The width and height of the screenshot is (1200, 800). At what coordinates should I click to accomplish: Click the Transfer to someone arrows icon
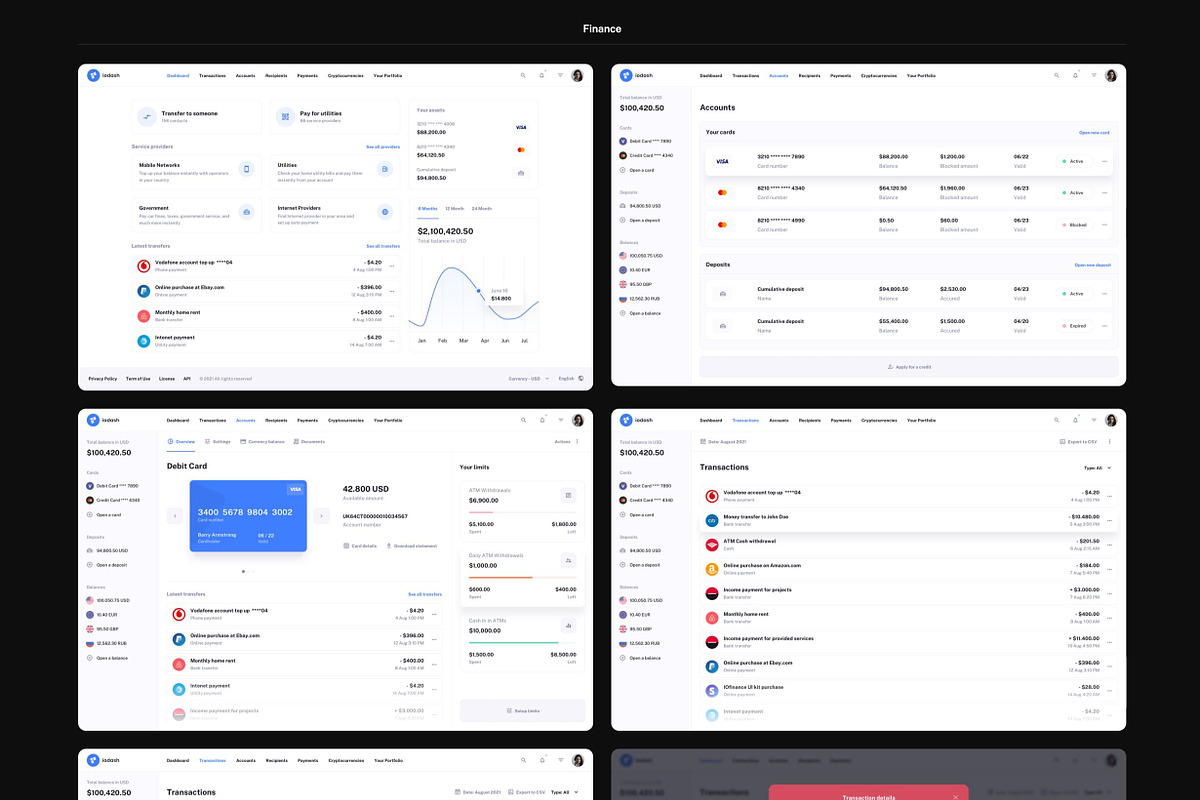(147, 116)
